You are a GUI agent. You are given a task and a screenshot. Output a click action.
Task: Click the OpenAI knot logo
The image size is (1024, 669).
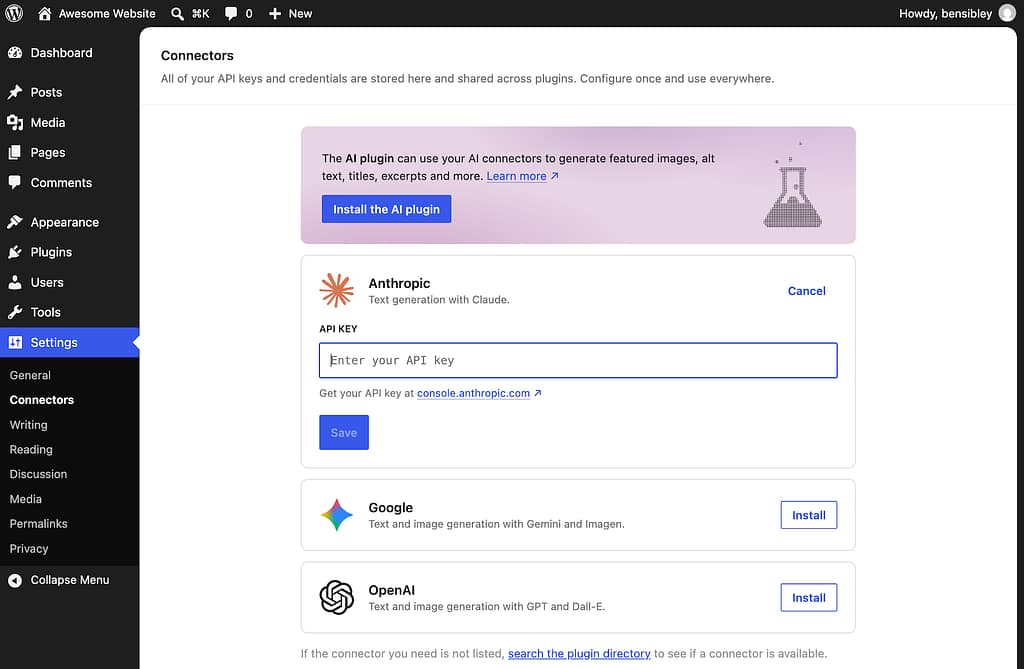[337, 597]
